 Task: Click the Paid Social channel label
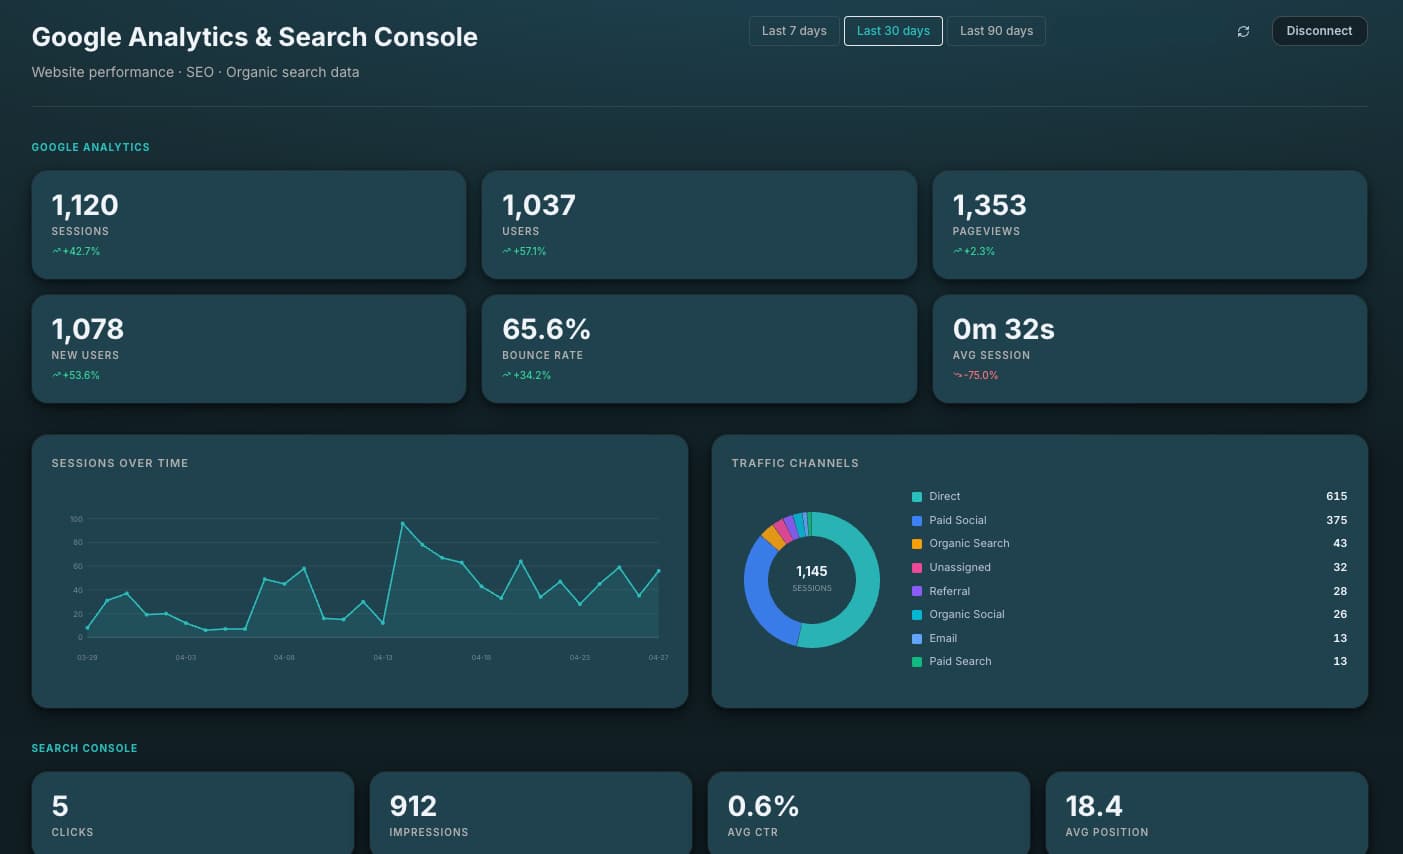[x=957, y=521]
